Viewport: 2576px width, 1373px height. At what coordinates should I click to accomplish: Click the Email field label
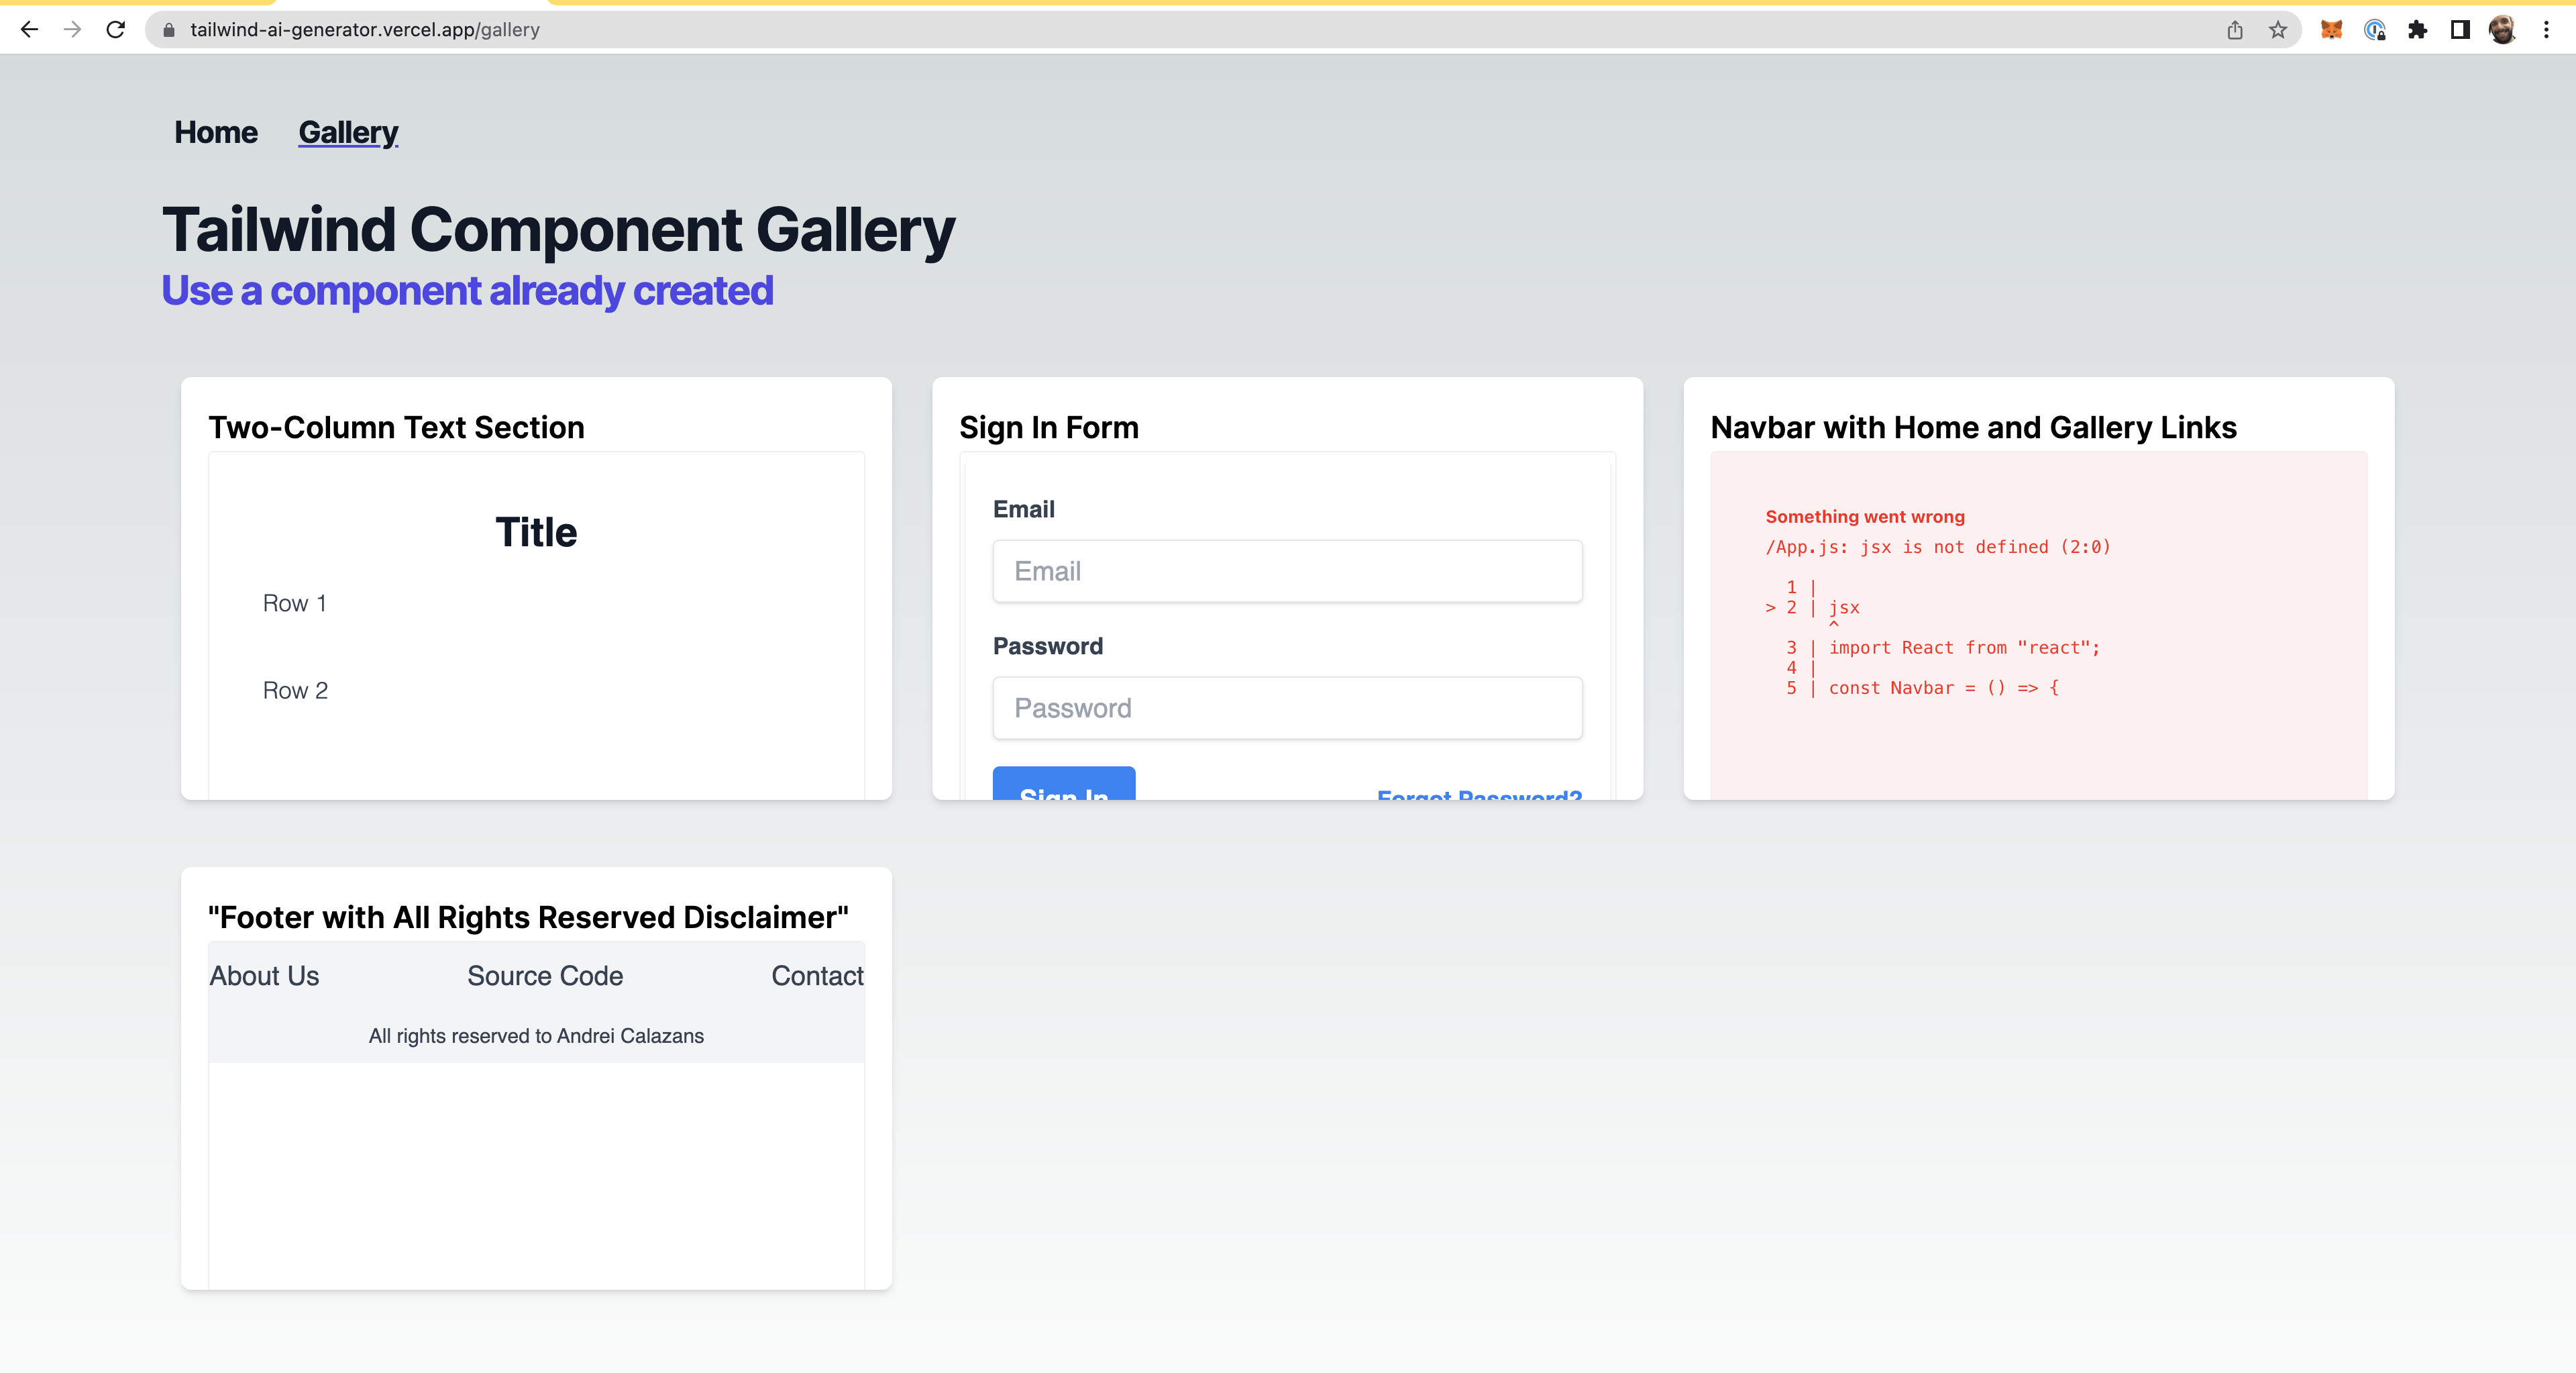pos(1023,509)
